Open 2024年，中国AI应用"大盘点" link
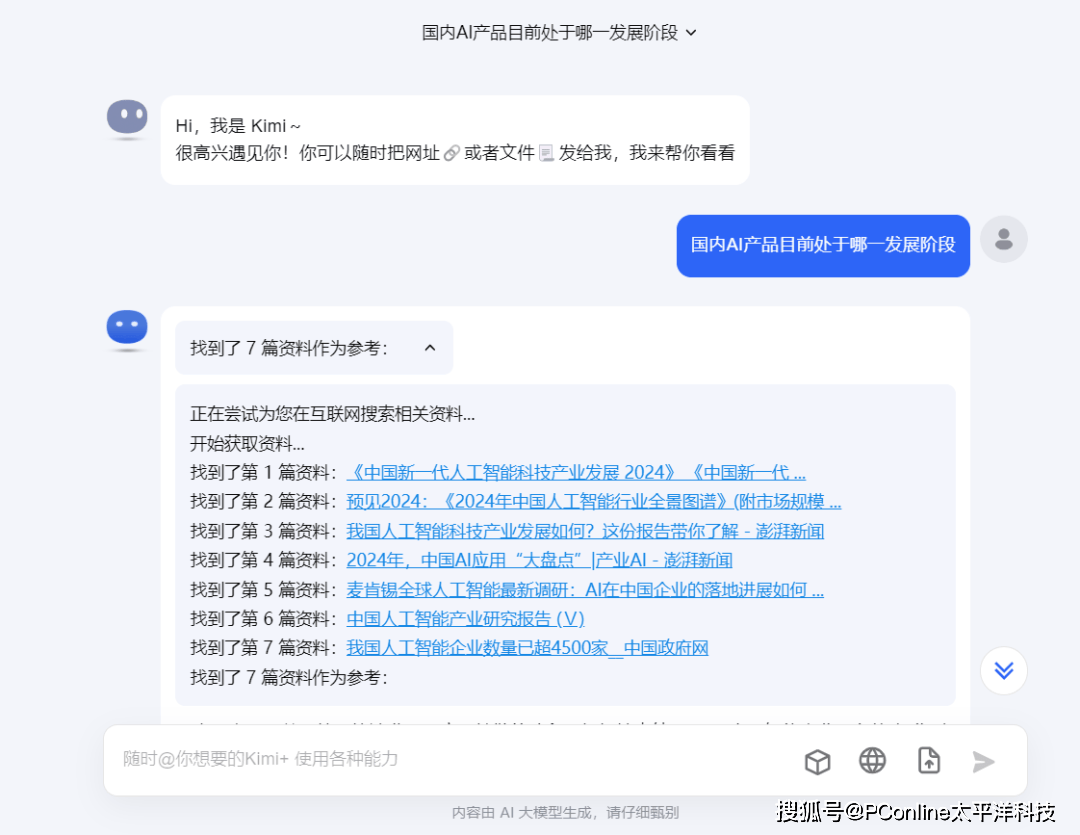This screenshot has width=1080, height=835. click(539, 560)
